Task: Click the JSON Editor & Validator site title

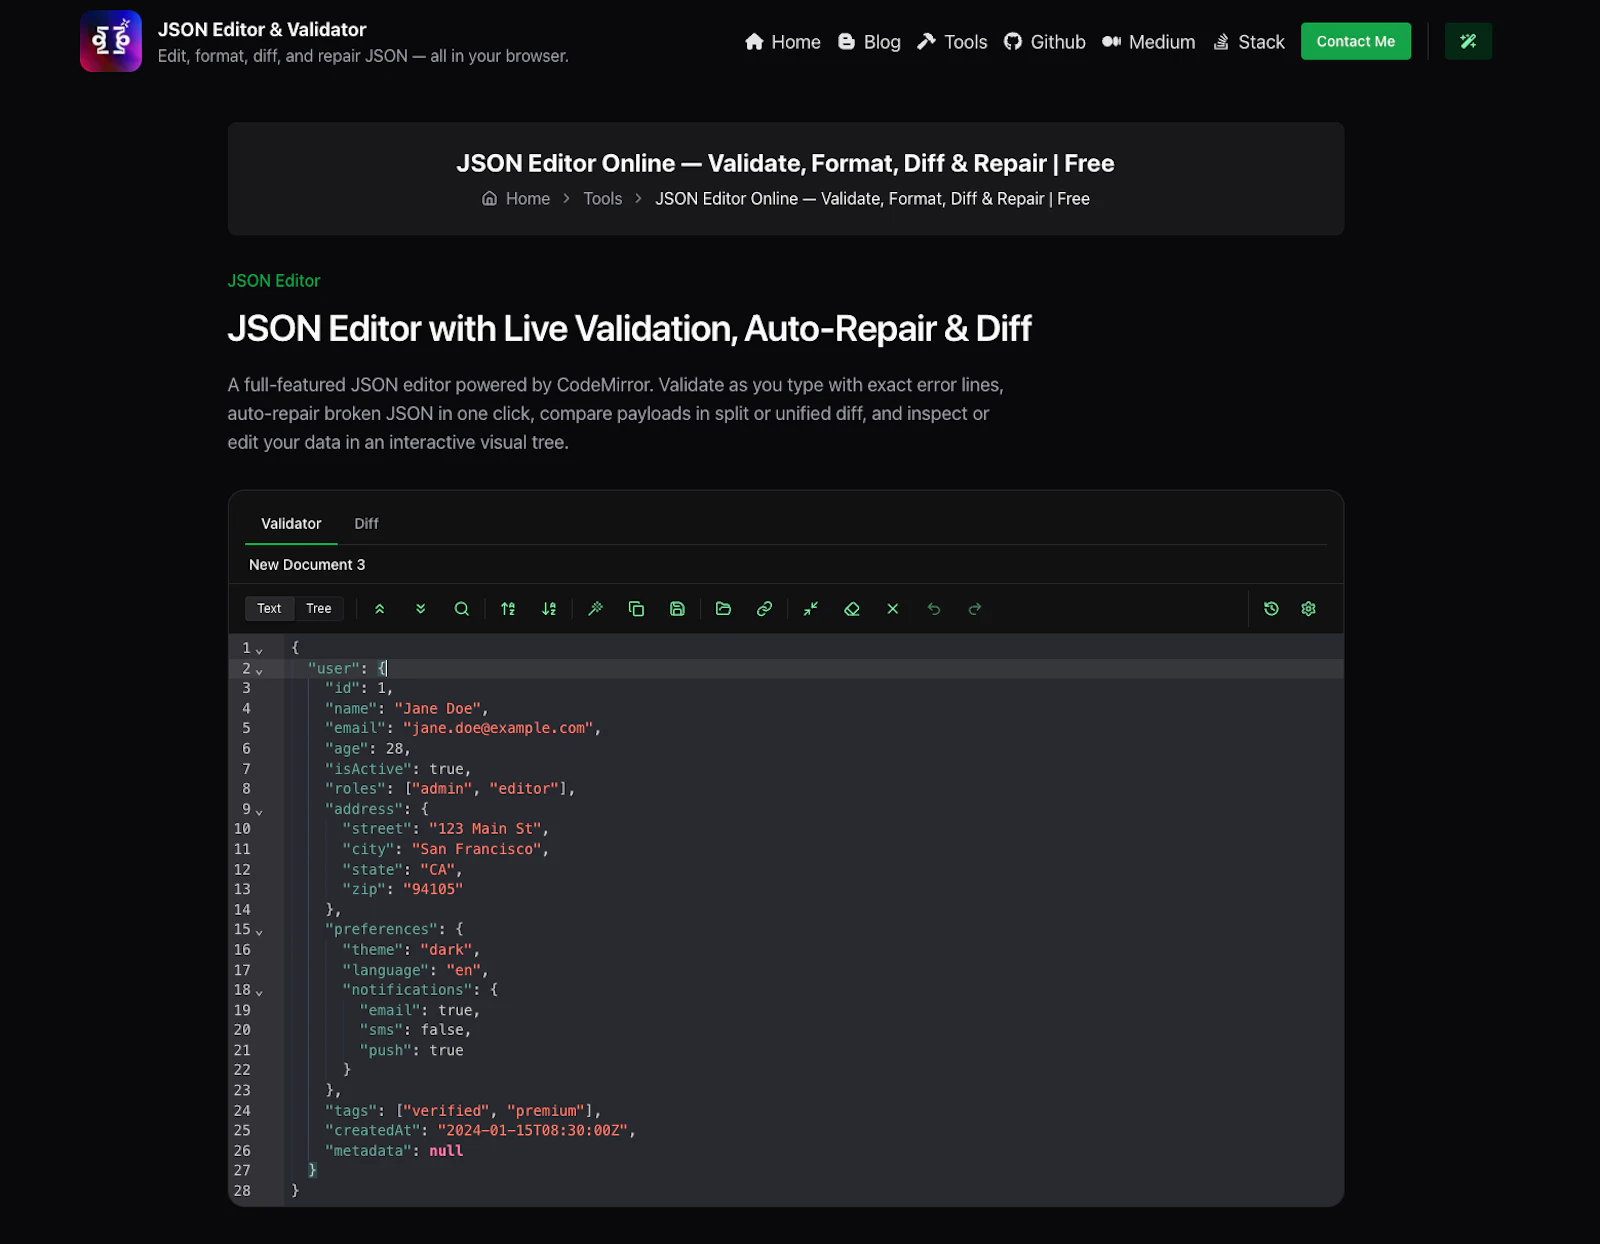Action: [262, 29]
